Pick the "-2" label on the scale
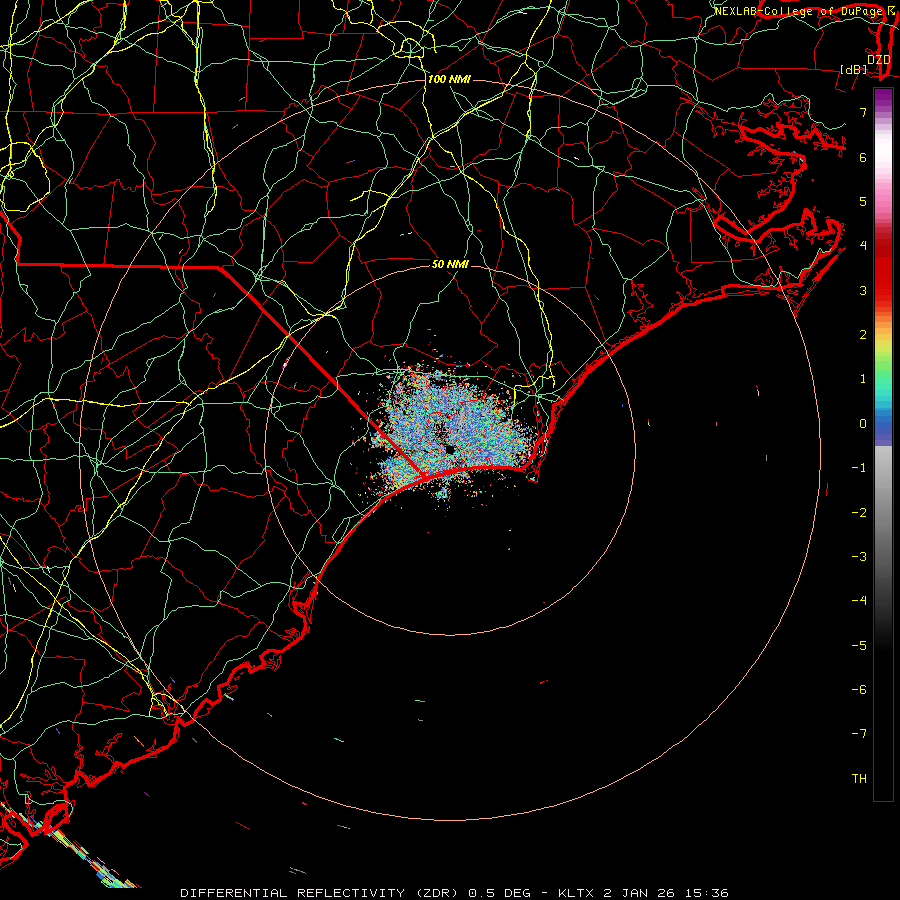900x900 pixels. (x=859, y=513)
